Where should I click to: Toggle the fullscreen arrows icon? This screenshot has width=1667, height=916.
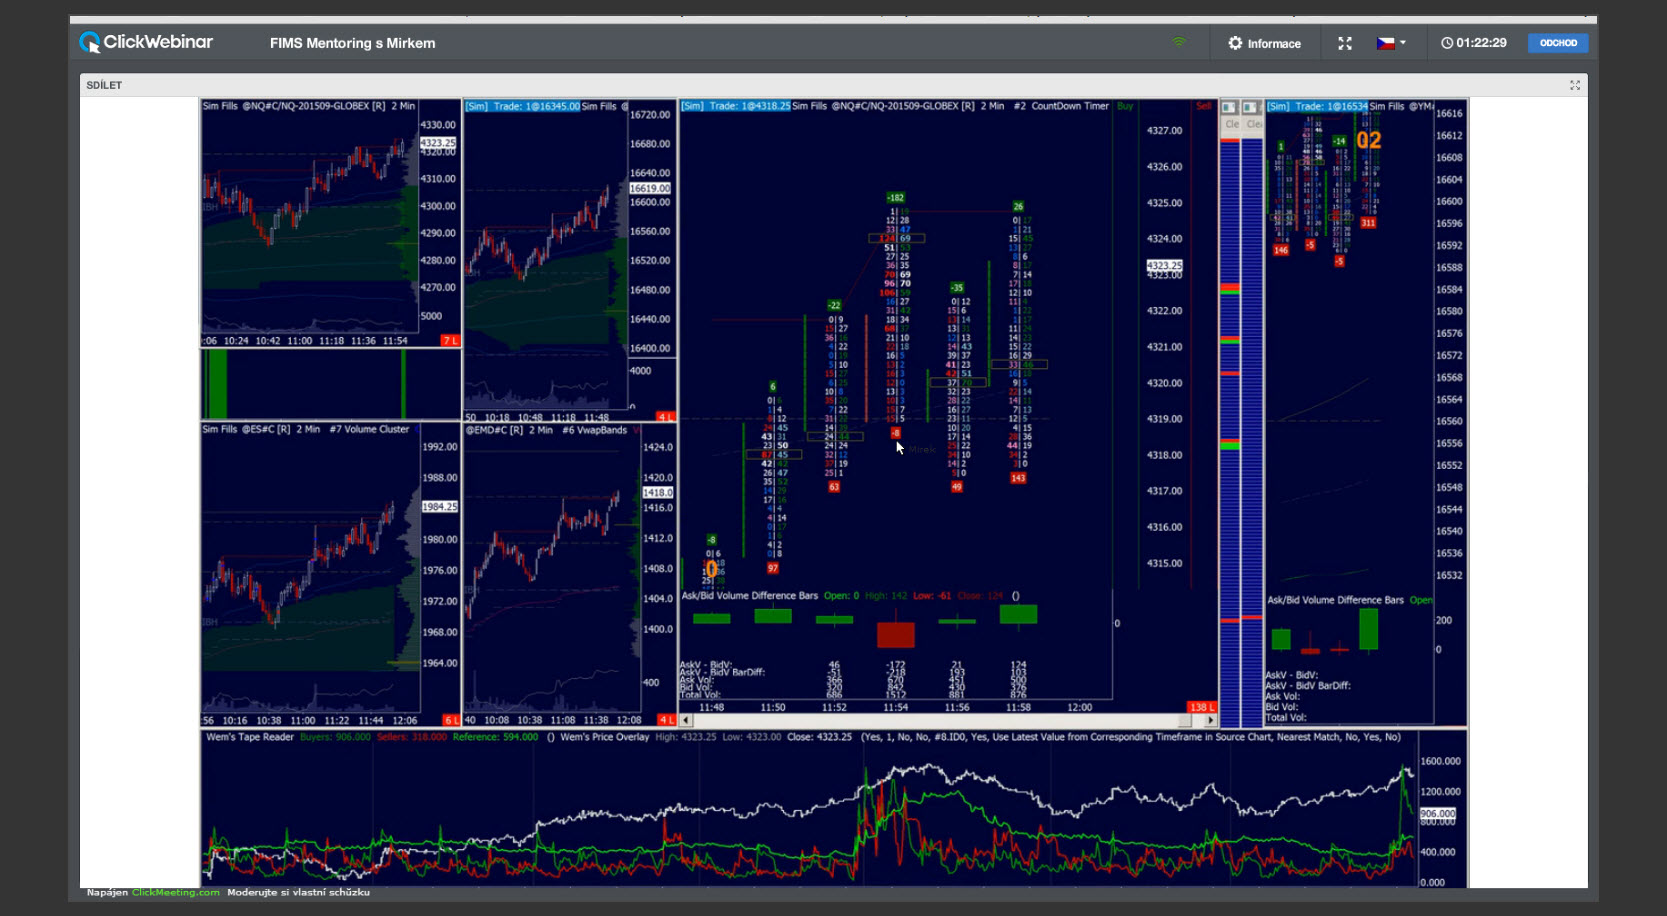pos(1345,43)
